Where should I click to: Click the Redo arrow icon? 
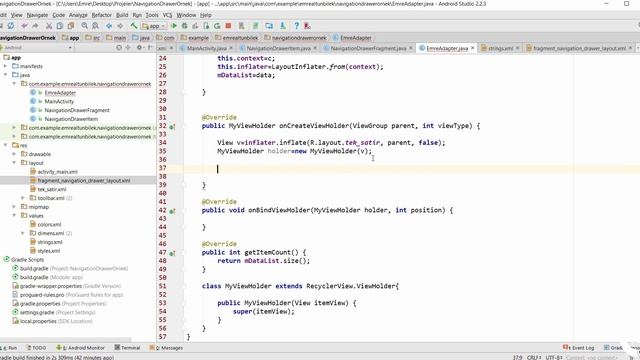click(x=36, y=26)
